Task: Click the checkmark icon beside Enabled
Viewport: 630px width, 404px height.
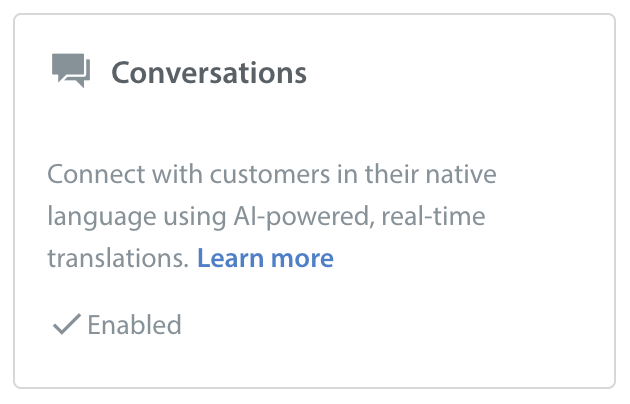Action: 66,324
